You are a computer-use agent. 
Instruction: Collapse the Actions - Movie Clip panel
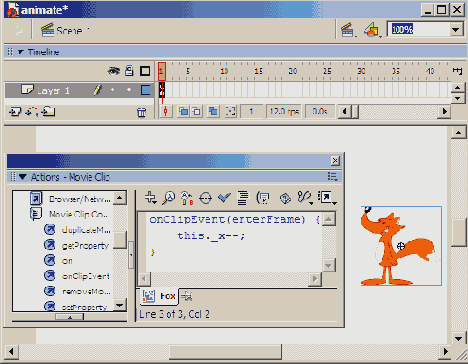coord(23,177)
